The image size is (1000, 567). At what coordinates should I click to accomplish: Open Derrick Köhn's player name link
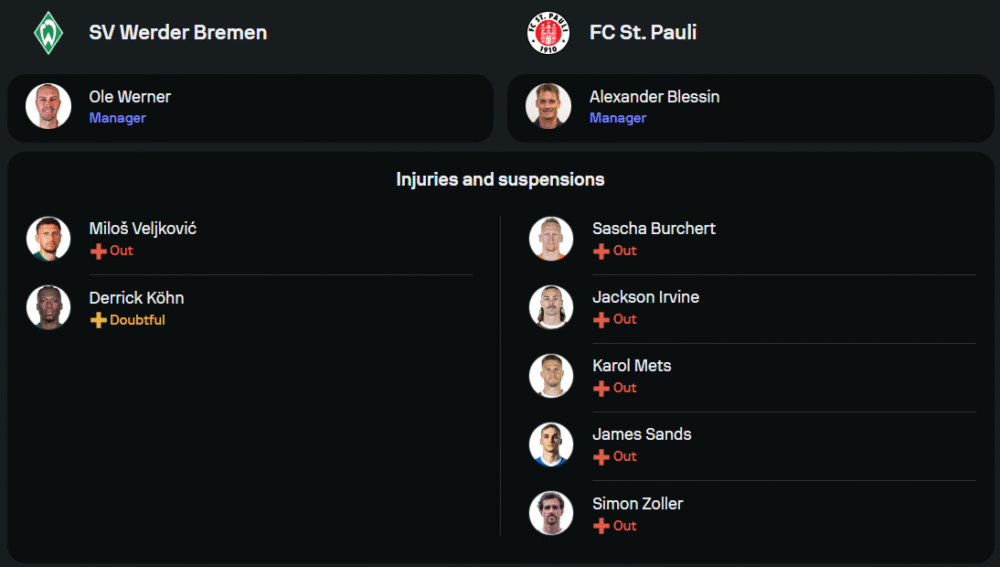pos(136,298)
